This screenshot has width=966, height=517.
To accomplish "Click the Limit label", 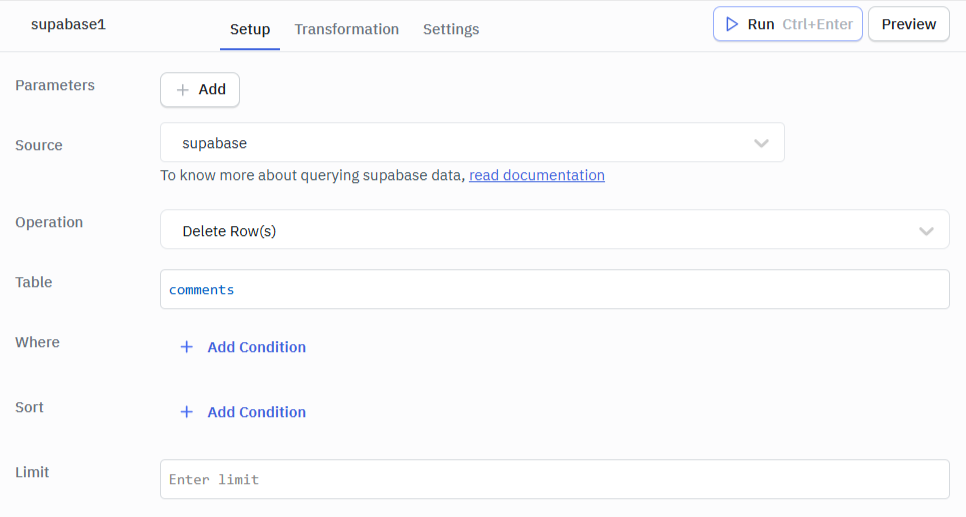I will [x=32, y=472].
